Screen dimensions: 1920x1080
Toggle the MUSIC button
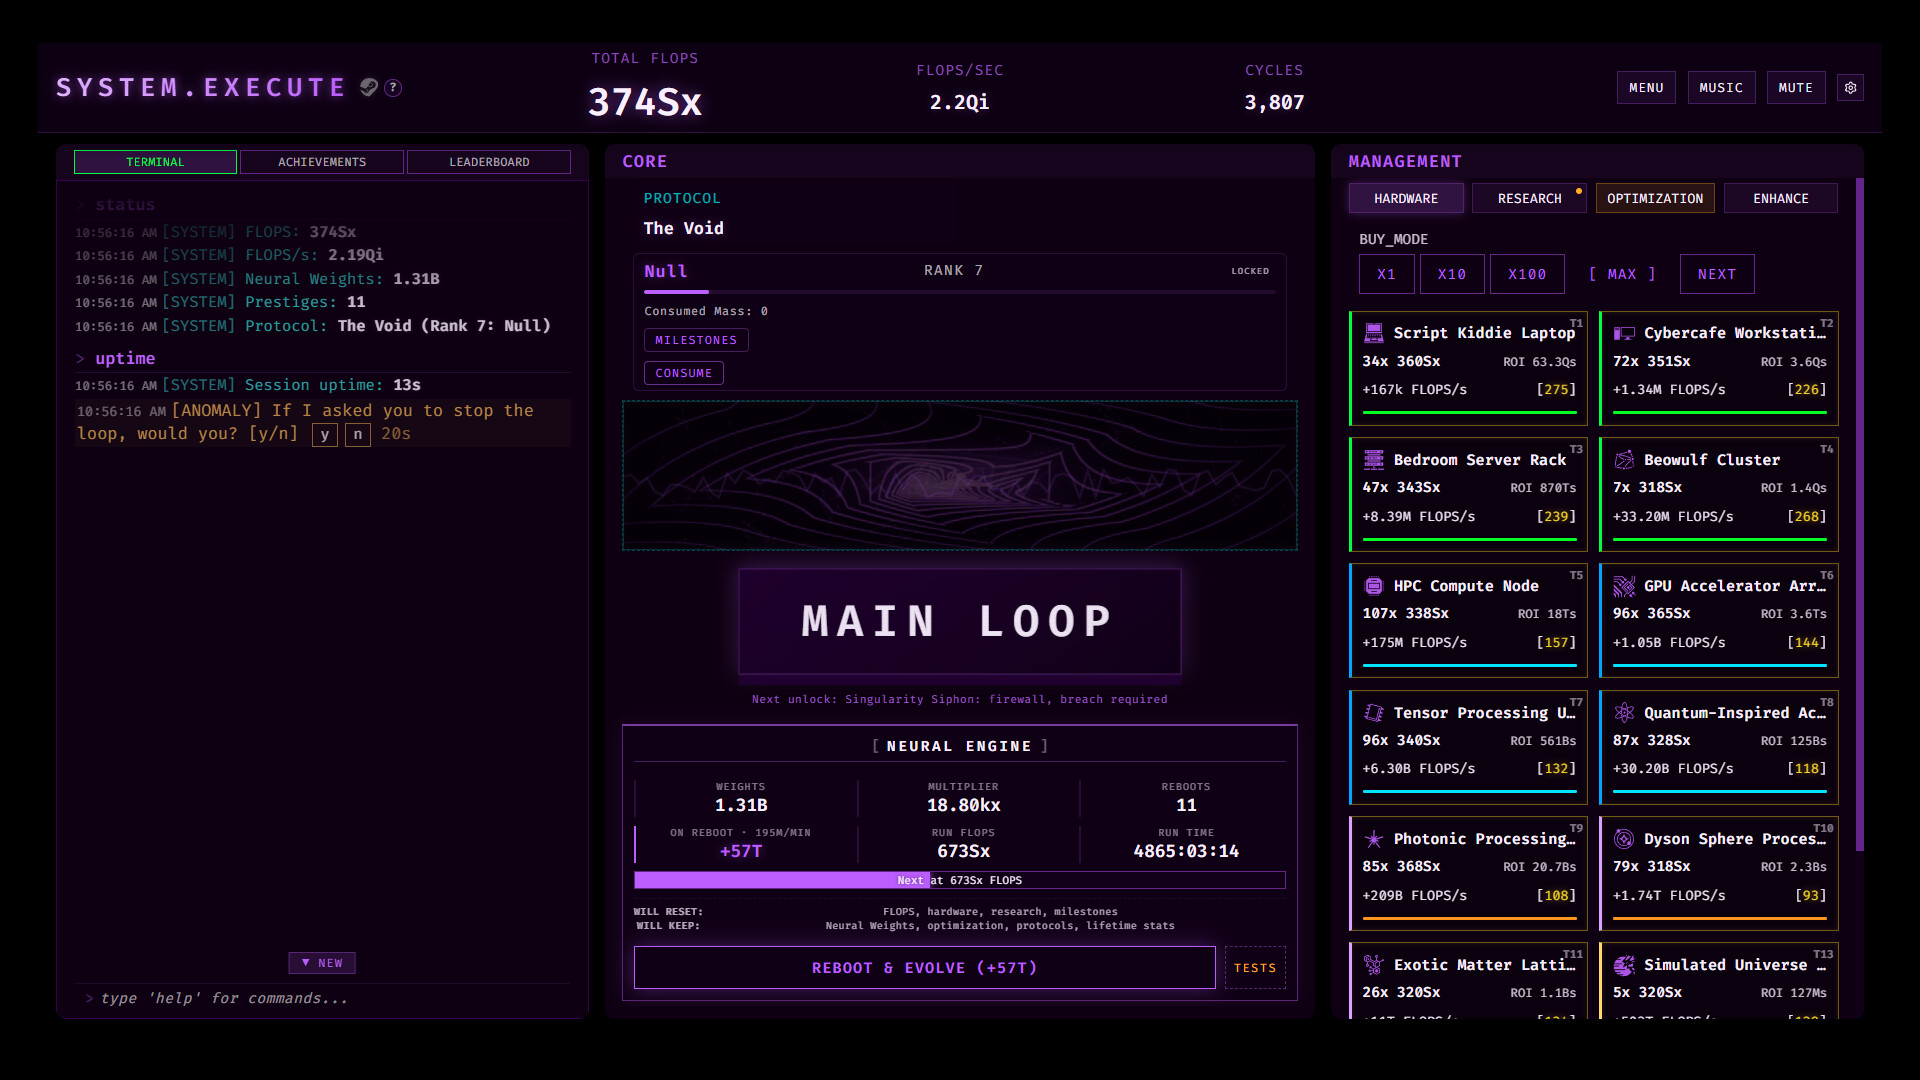[x=1721, y=88]
